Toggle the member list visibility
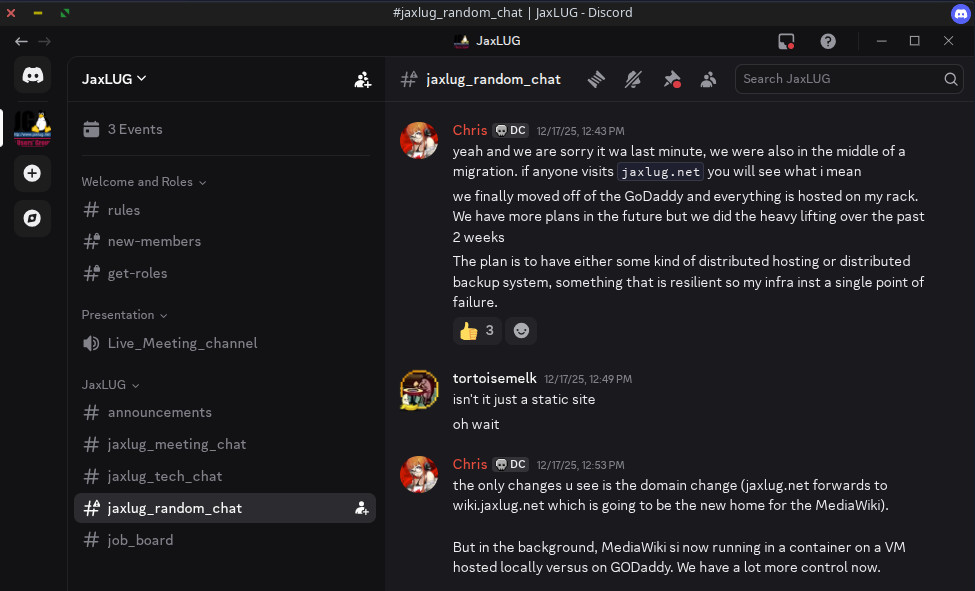This screenshot has width=975, height=591. click(709, 78)
